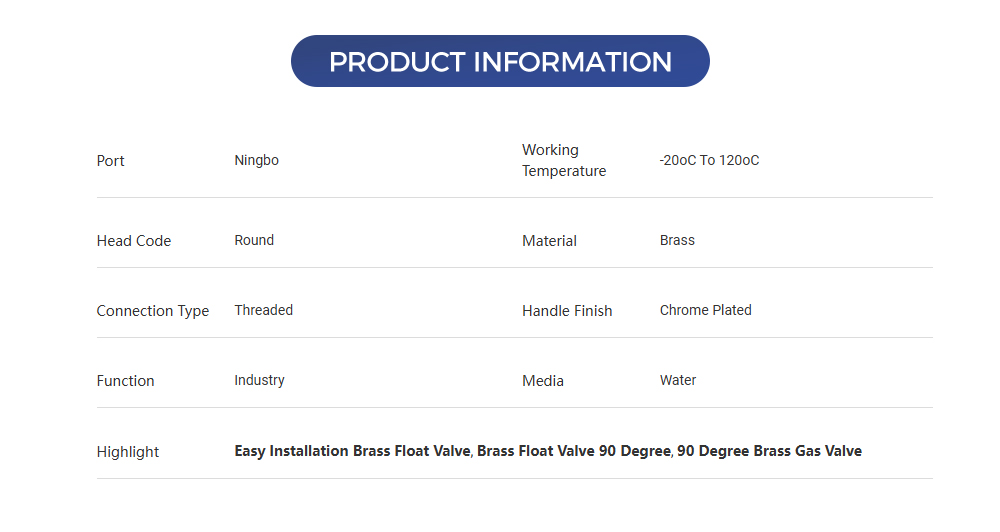The height and width of the screenshot is (532, 1000).
Task: Click the Media label
Action: (x=542, y=381)
